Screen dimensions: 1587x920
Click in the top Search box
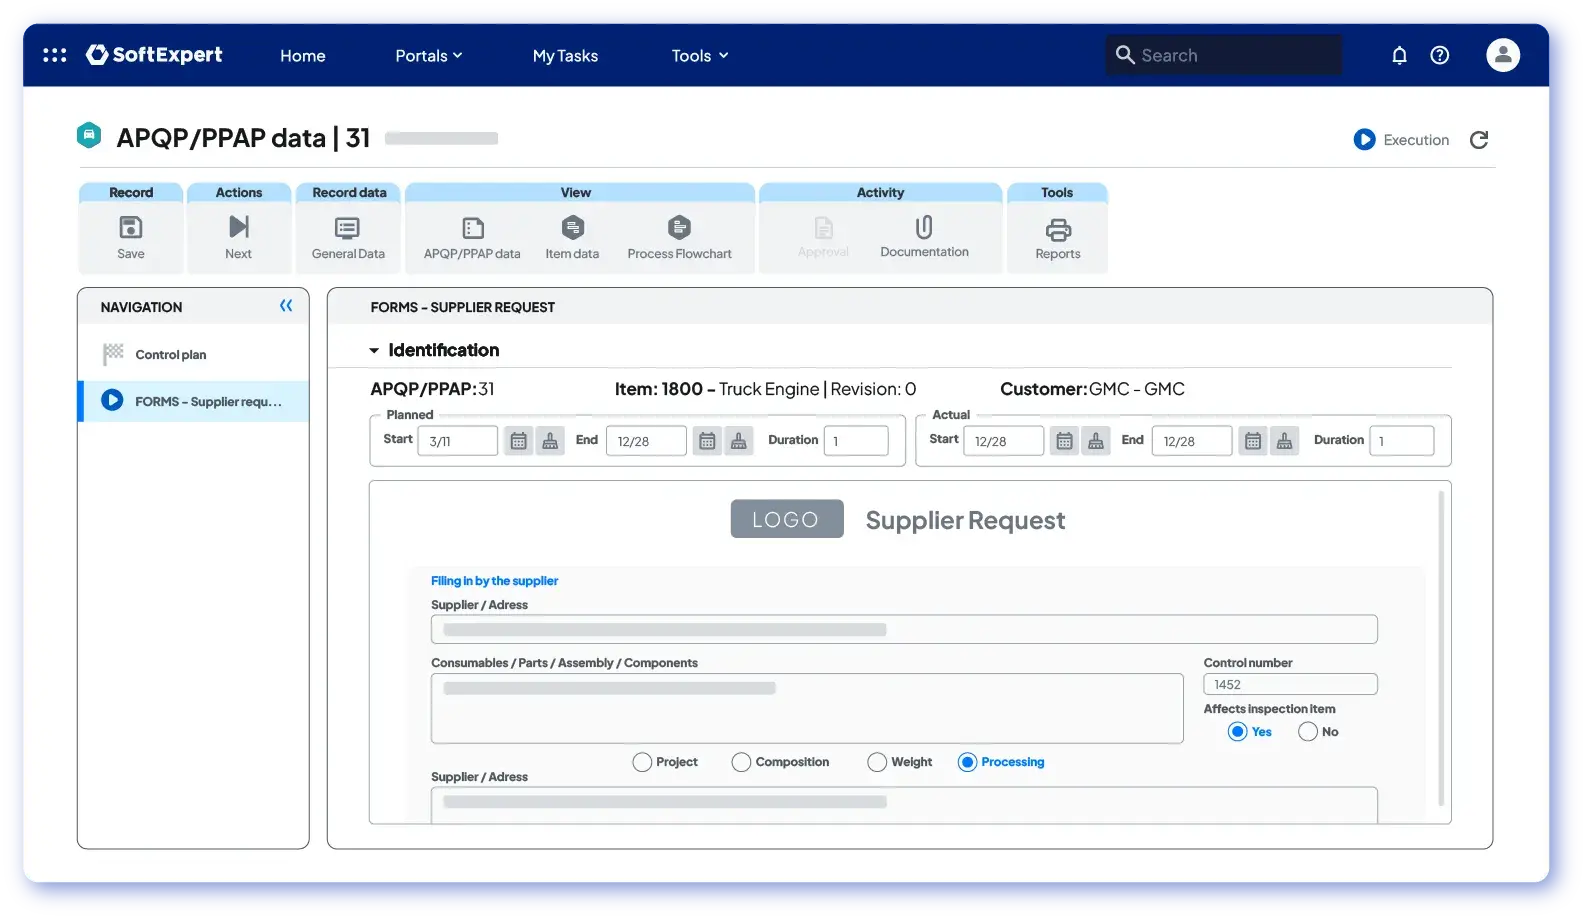(x=1224, y=55)
